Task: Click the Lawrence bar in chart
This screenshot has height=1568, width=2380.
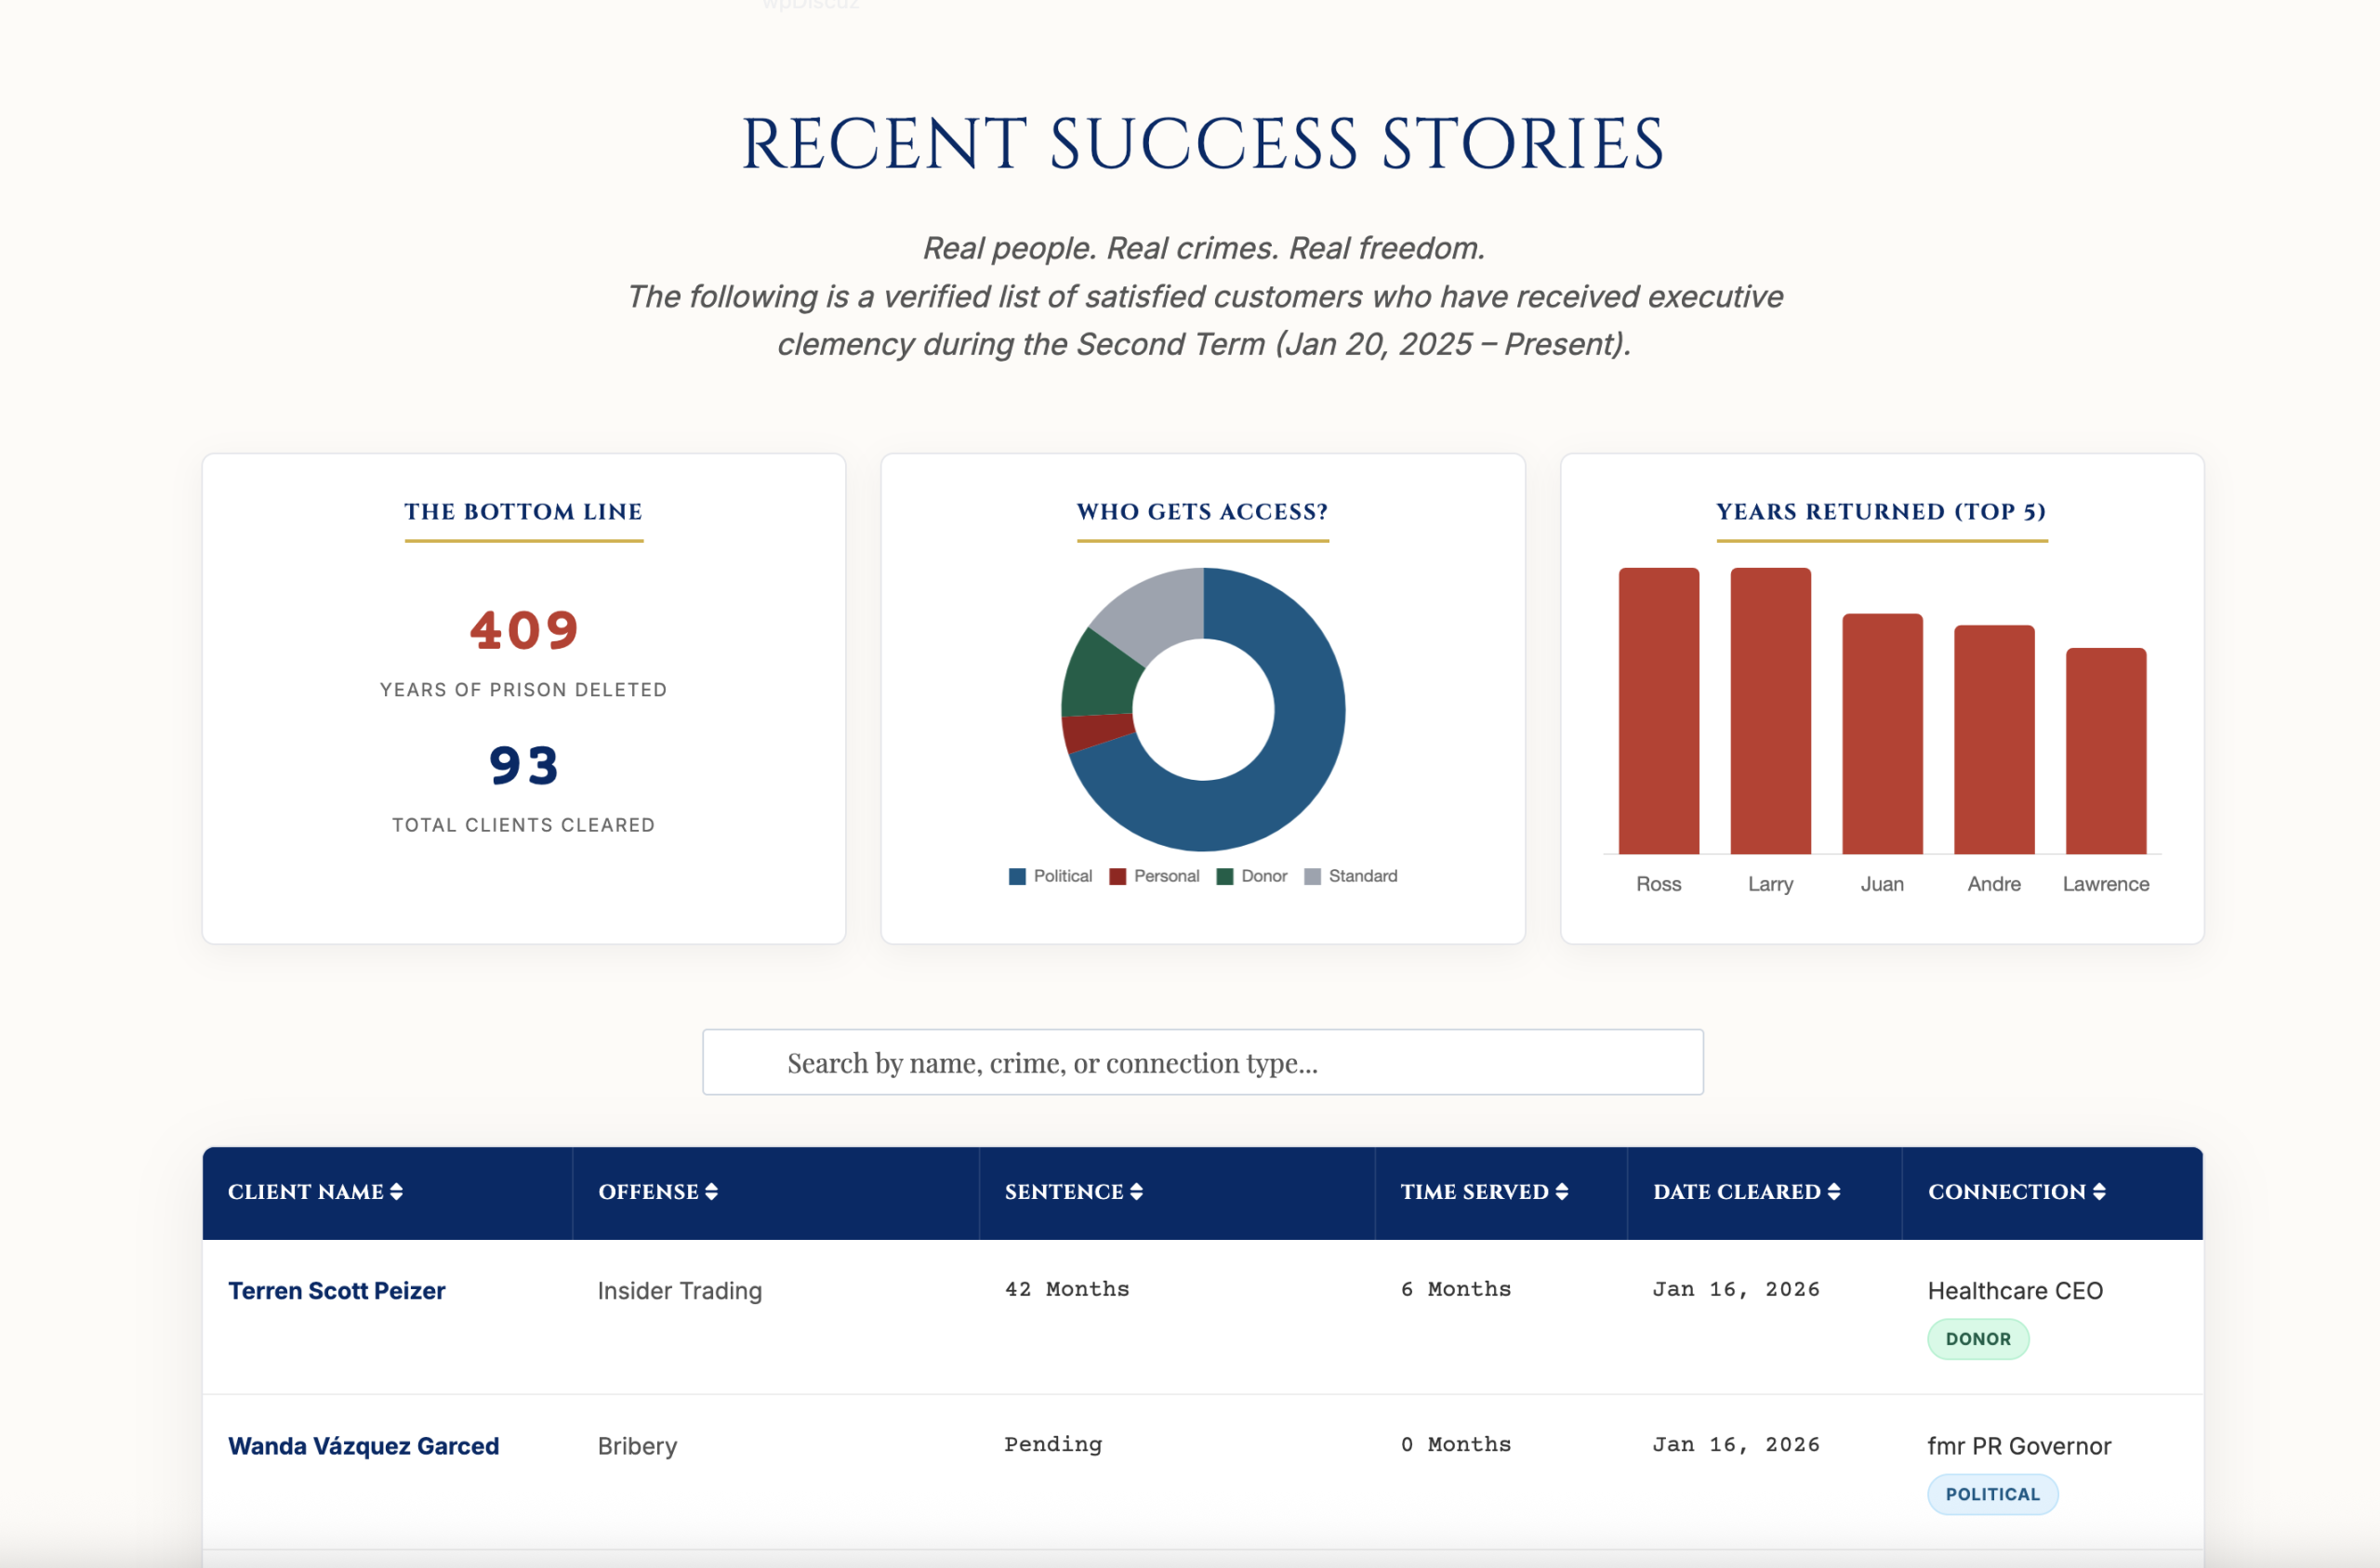Action: pos(2105,751)
